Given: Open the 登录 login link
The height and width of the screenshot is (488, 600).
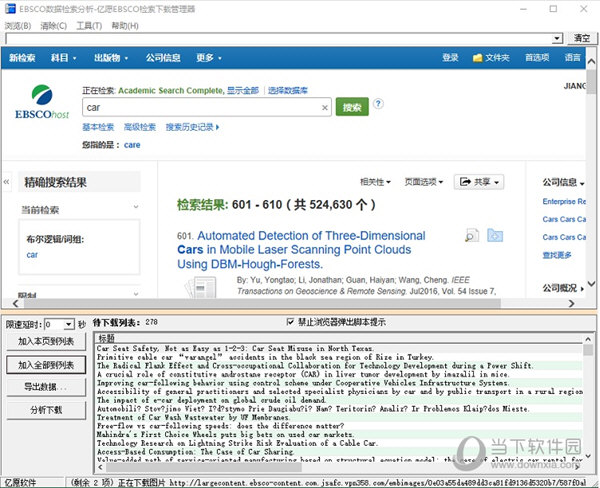Looking at the screenshot, I should pos(450,58).
